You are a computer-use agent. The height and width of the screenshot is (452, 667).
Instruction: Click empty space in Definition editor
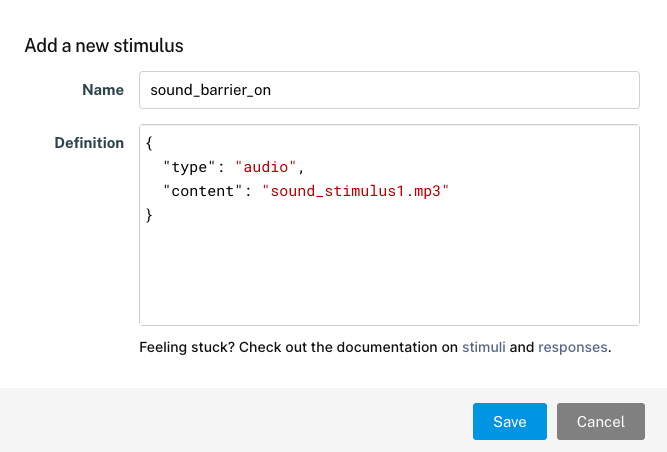389,272
